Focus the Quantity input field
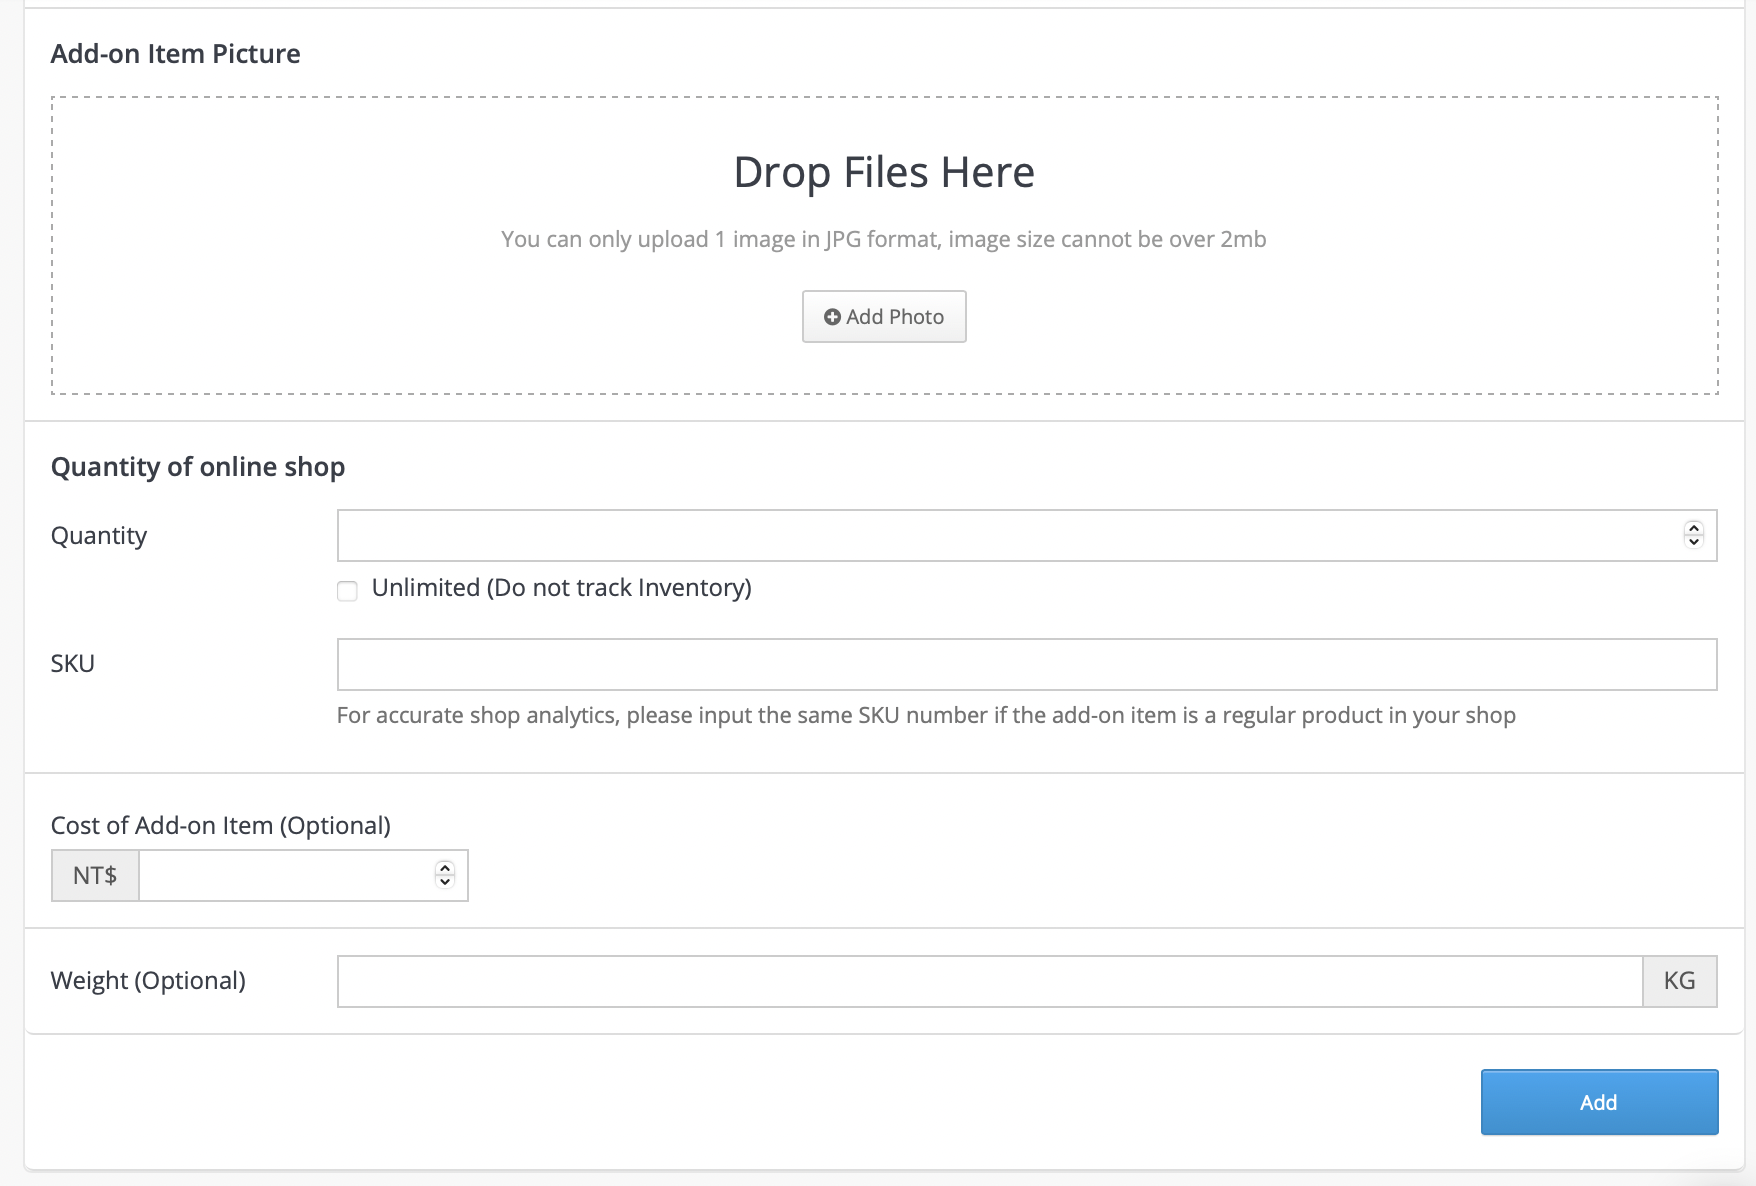The width and height of the screenshot is (1756, 1186). tap(1027, 535)
